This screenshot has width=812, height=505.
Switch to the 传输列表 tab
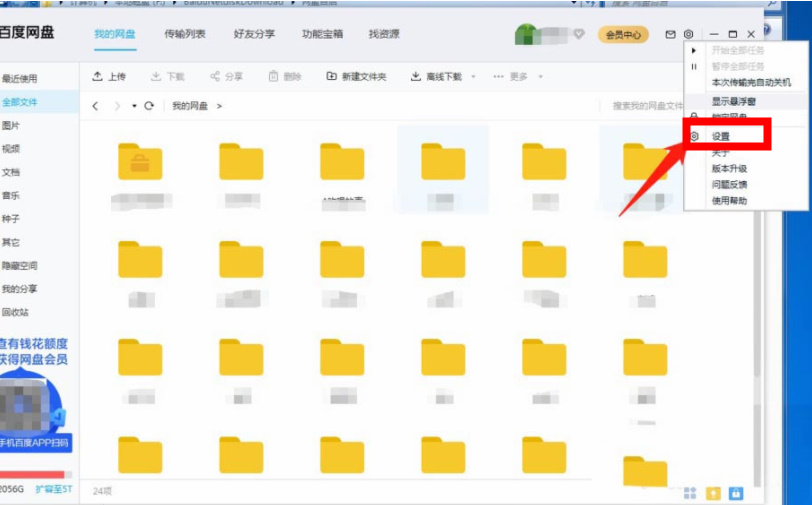click(x=185, y=34)
